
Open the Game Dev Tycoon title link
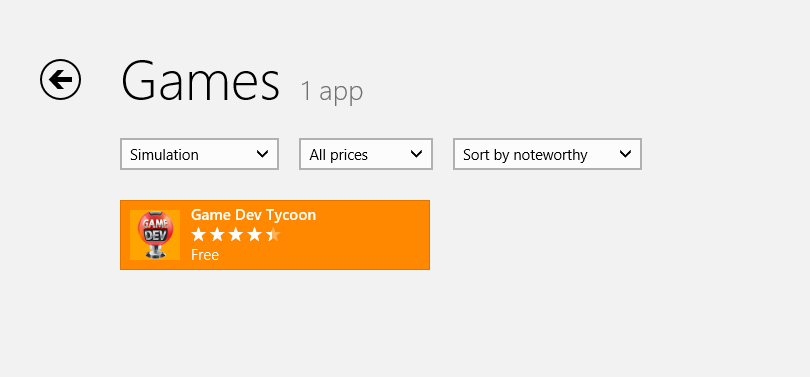coord(254,215)
